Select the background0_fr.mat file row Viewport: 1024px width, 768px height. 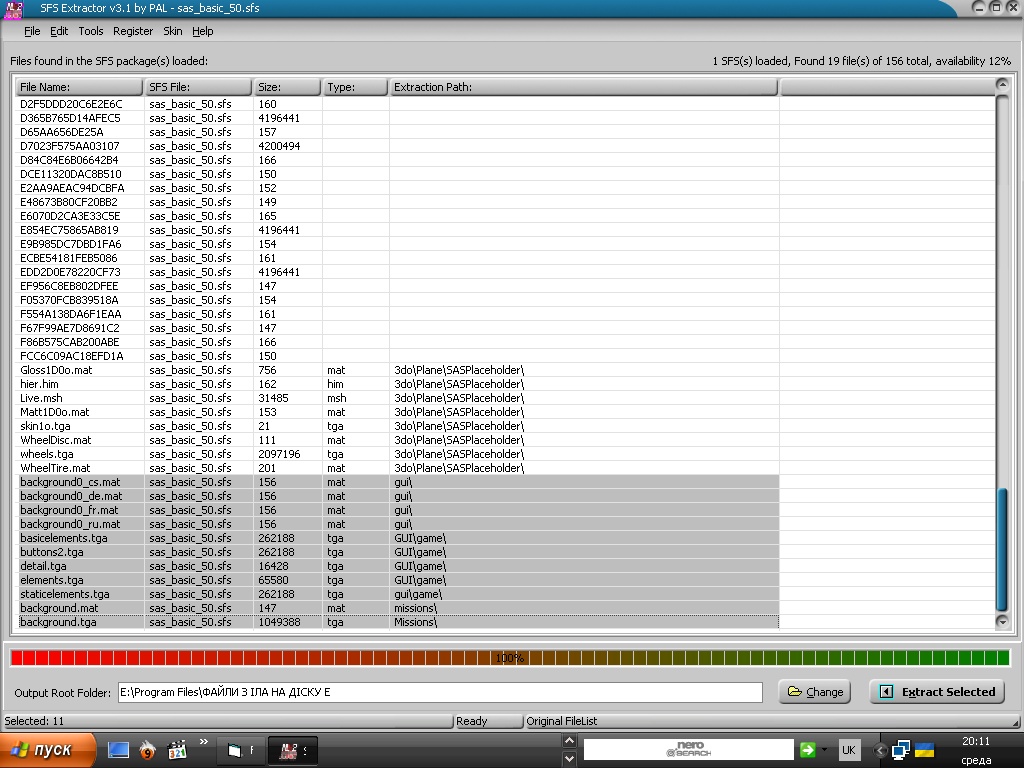tap(397, 510)
